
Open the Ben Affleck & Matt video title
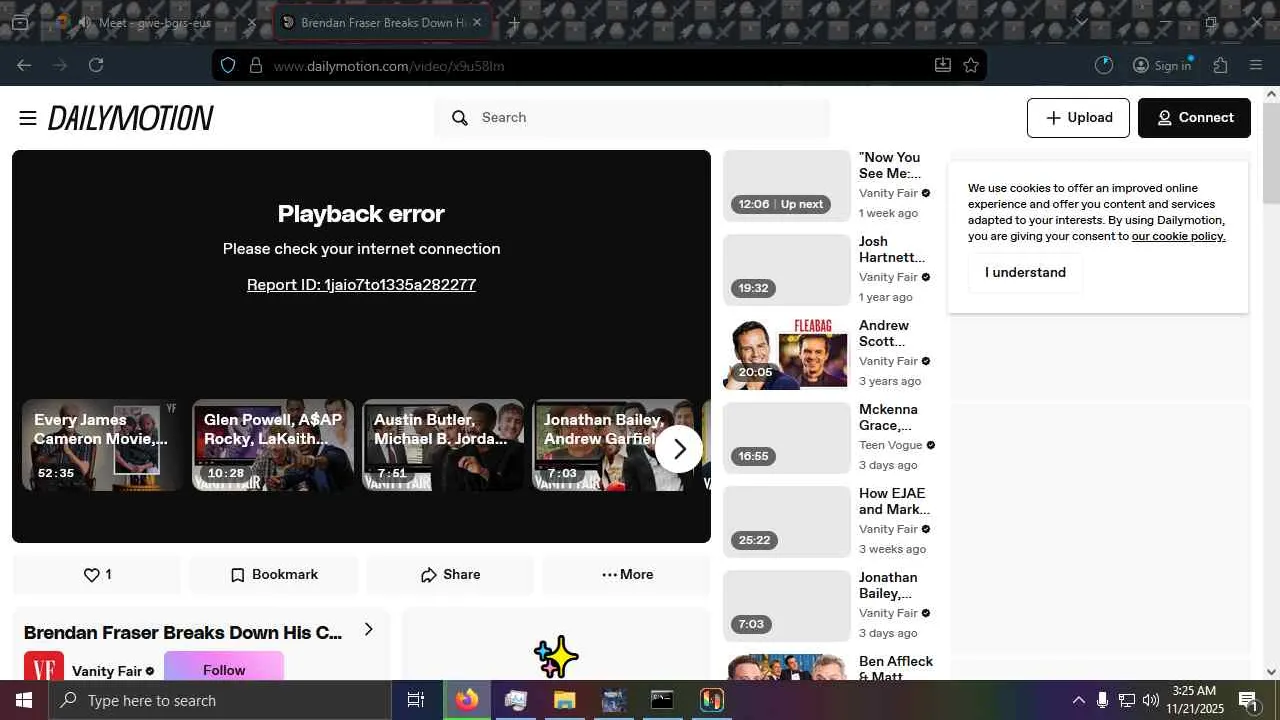pos(896,669)
